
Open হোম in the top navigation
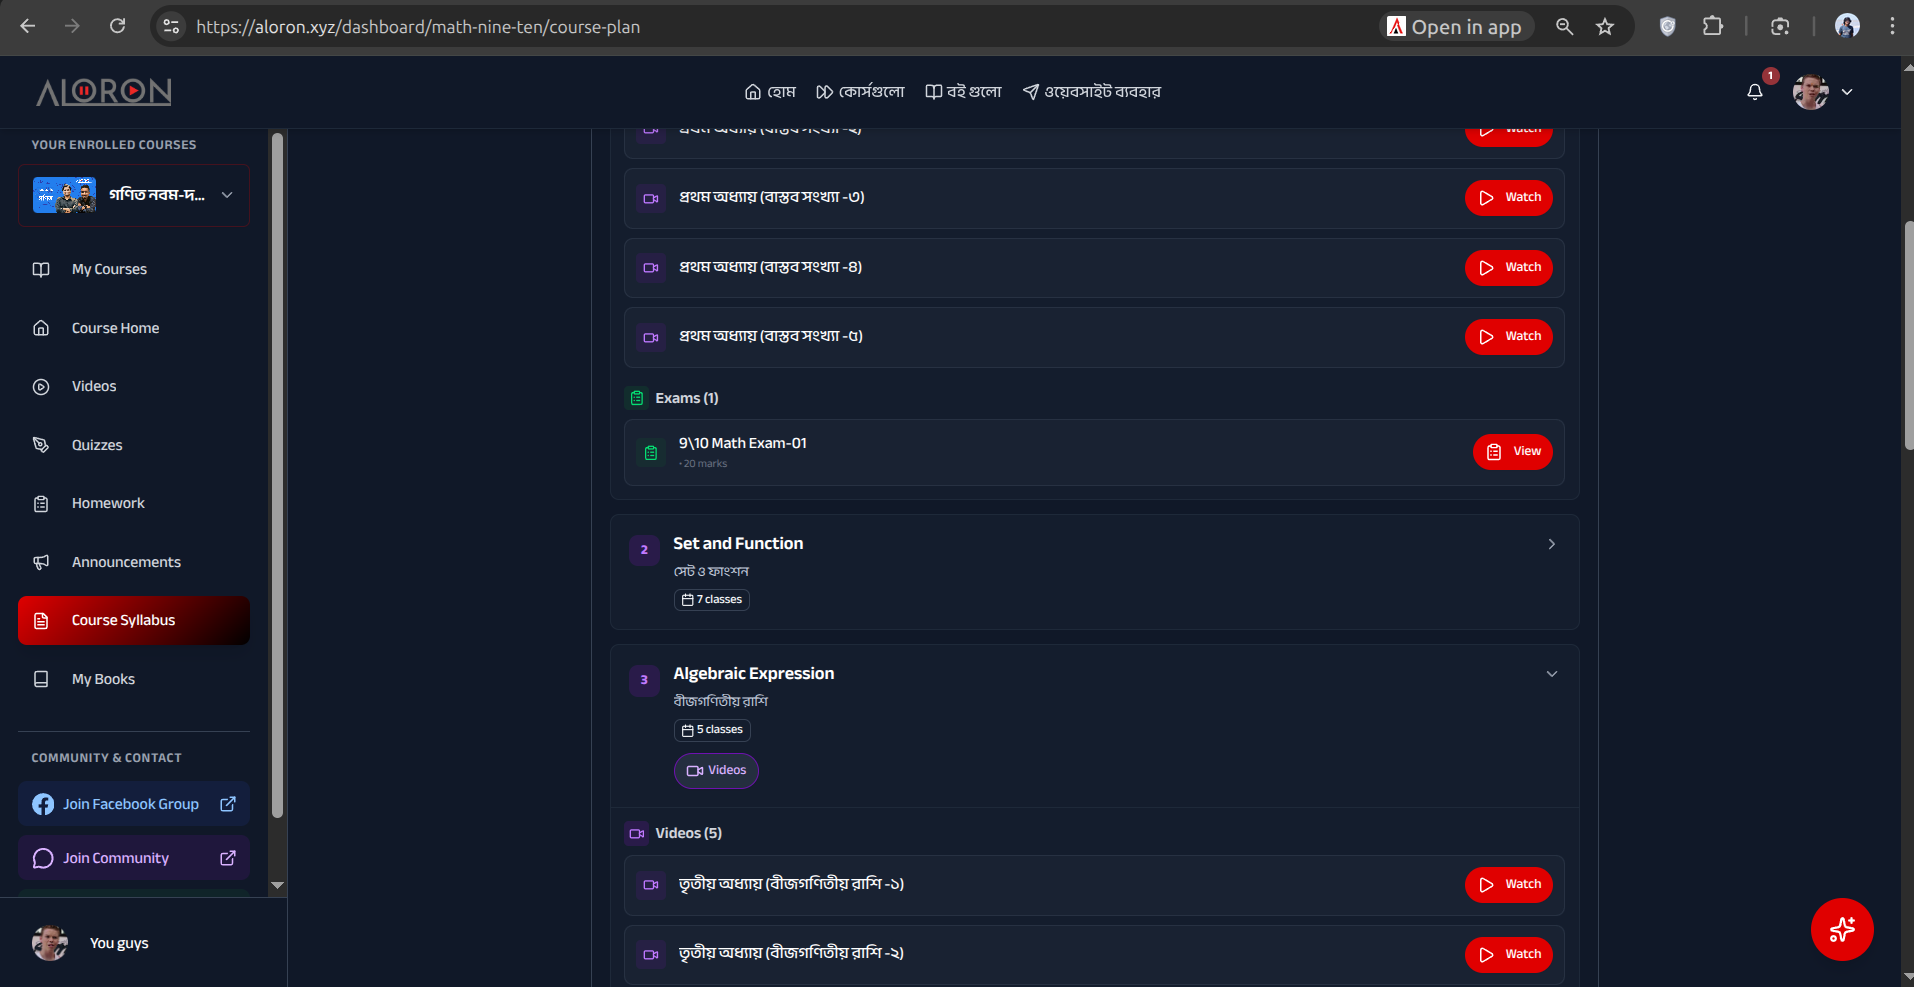[x=770, y=92]
